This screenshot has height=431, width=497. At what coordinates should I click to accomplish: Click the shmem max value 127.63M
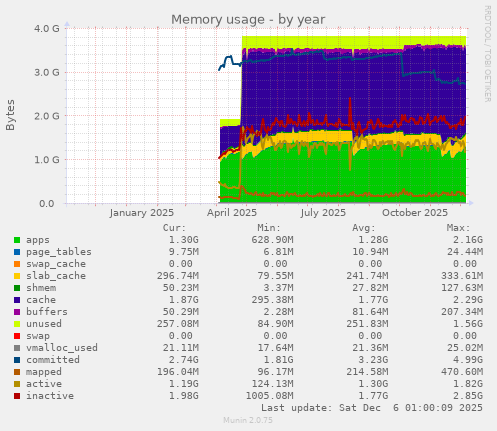[x=462, y=288]
